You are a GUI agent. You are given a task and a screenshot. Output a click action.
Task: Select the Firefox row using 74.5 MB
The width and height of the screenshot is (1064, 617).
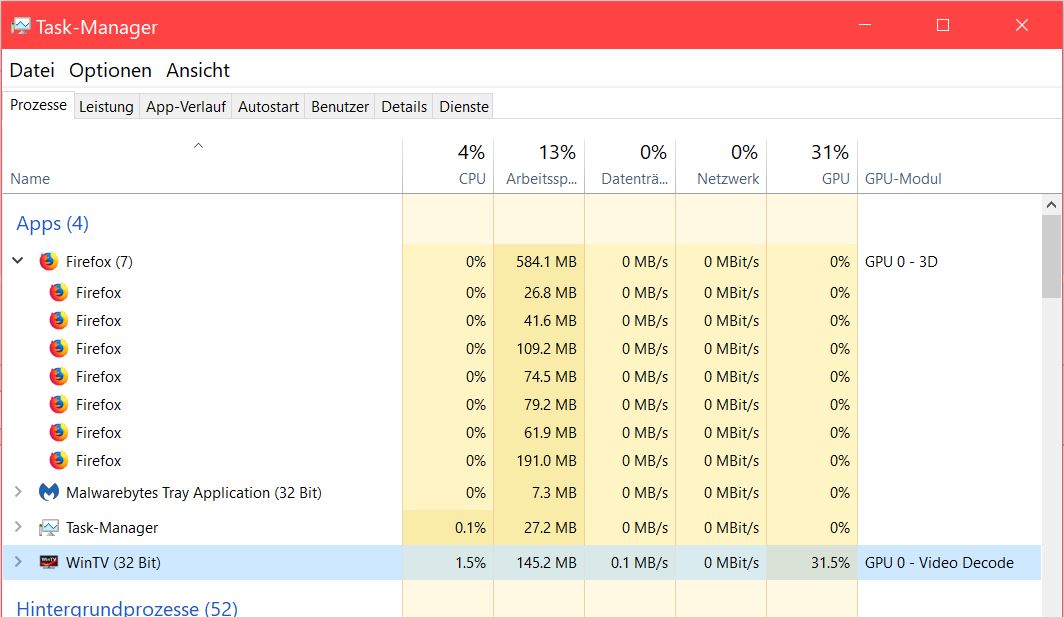coord(200,377)
